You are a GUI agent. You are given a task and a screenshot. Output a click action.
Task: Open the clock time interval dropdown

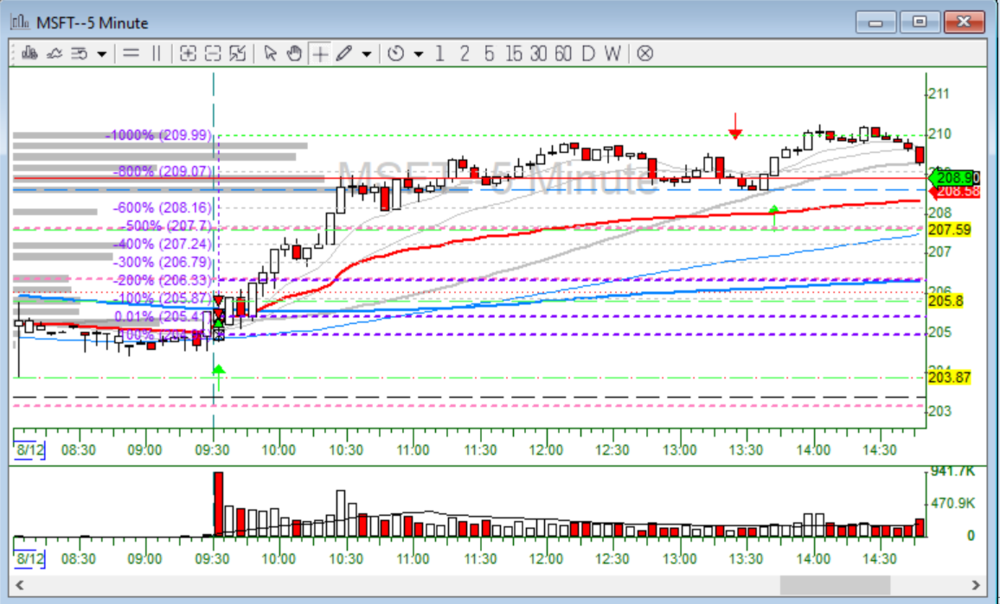417,54
